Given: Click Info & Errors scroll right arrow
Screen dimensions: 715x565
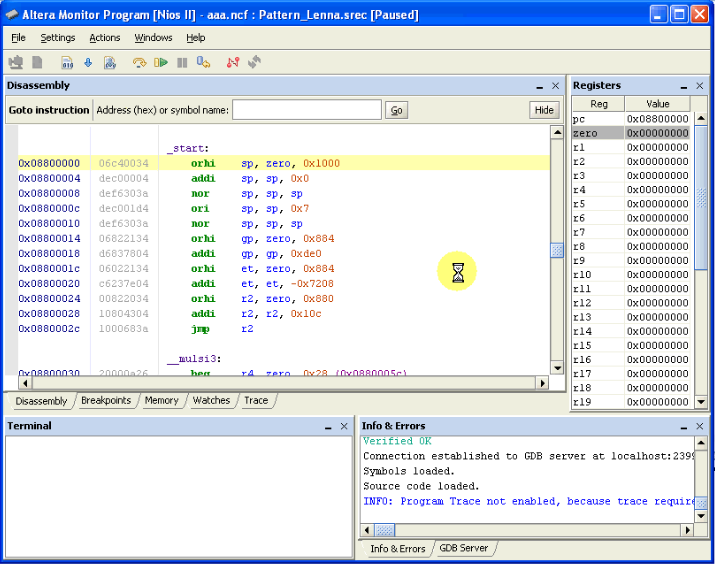Looking at the screenshot, I should click(x=688, y=530).
